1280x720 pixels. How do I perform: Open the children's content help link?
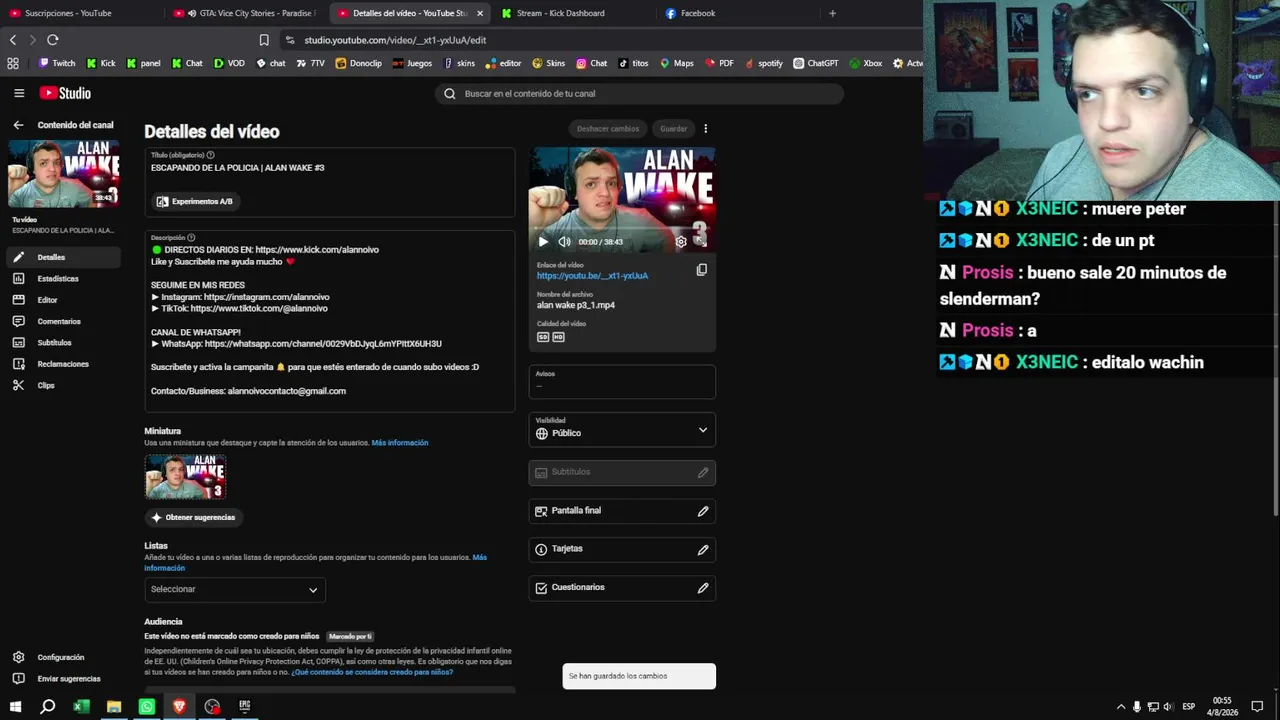372,672
